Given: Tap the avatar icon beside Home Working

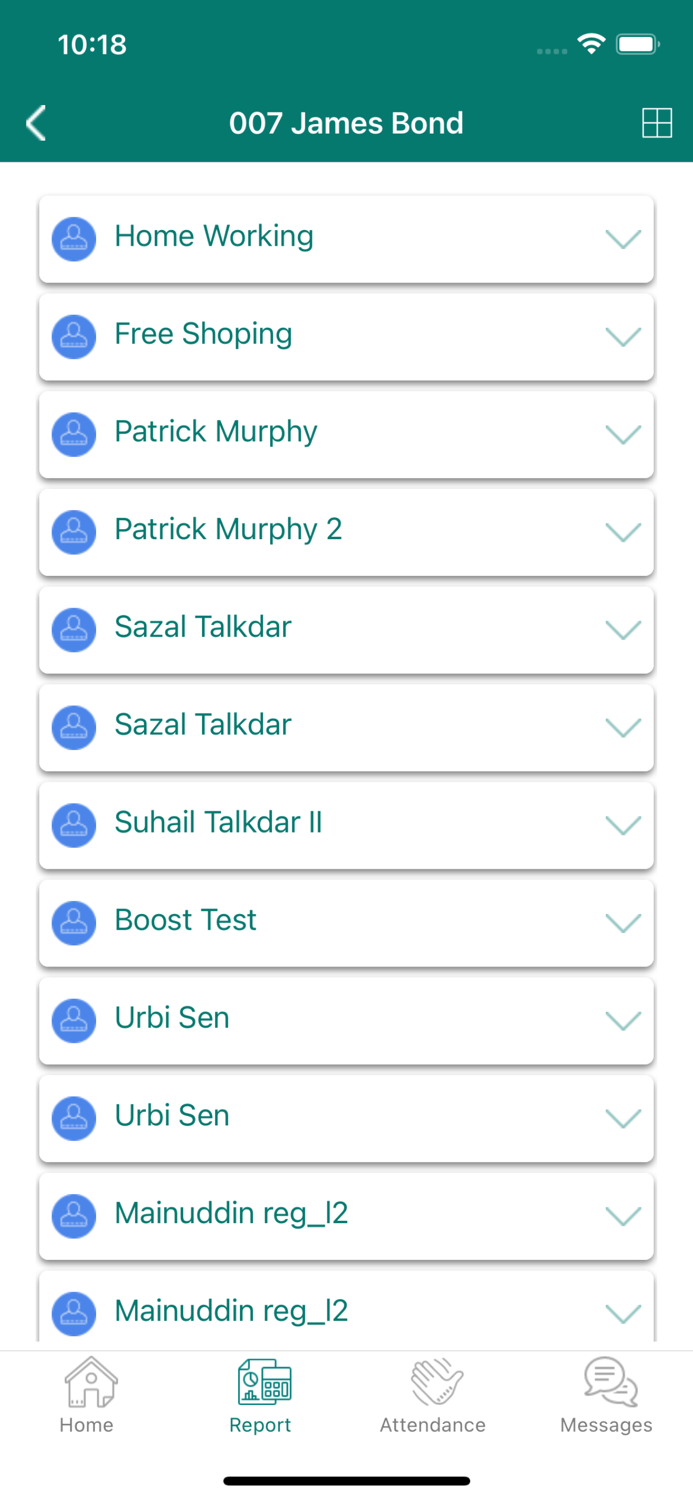Looking at the screenshot, I should [73, 239].
